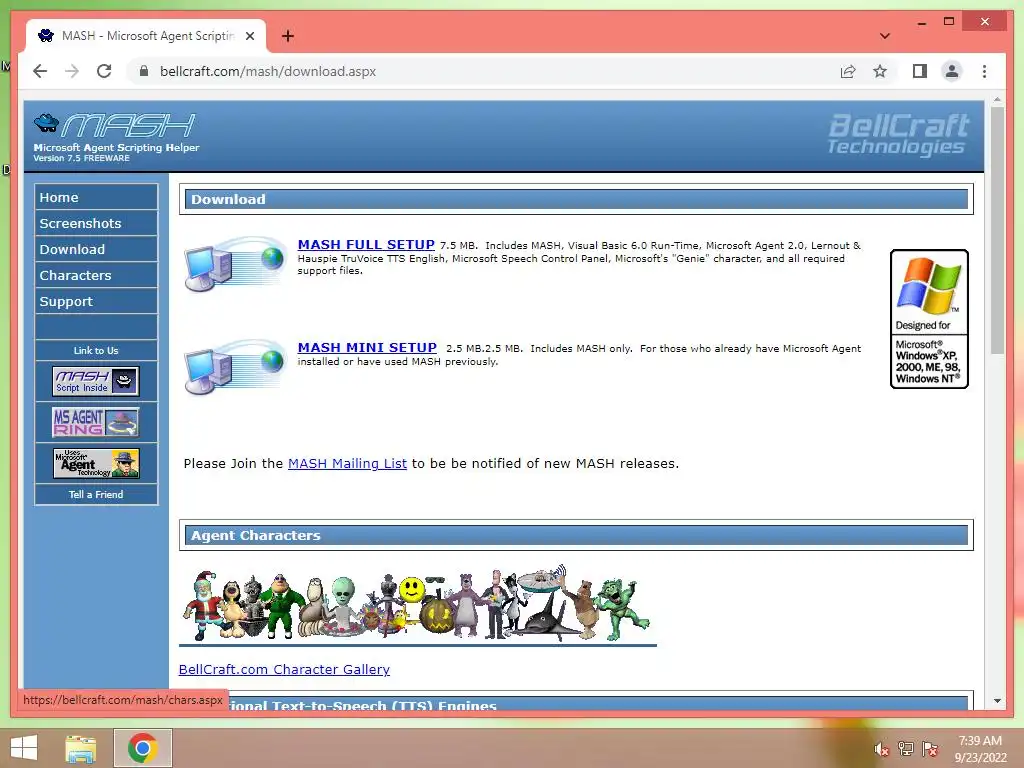Open the Chrome three-dot menu

[x=984, y=71]
